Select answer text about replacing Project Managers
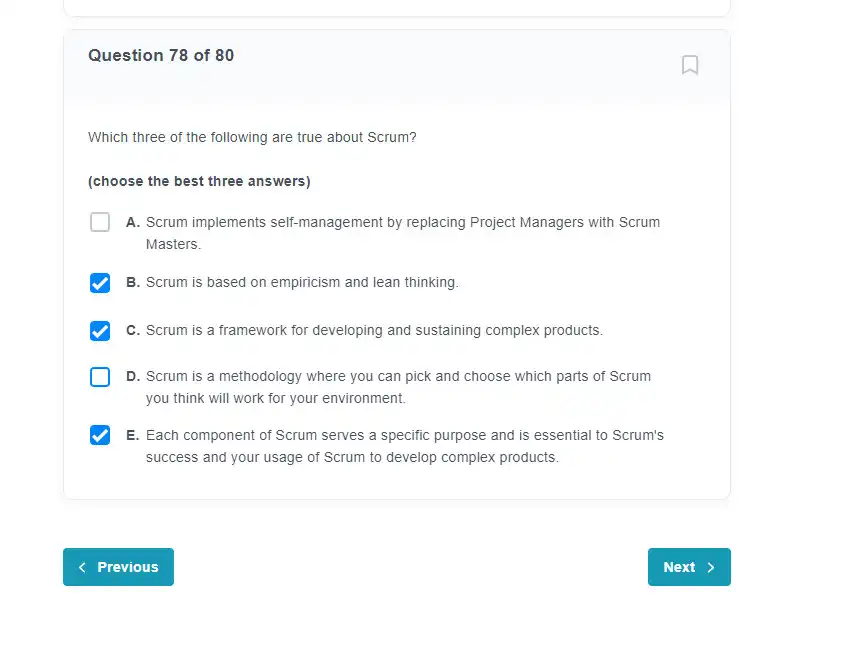 403,233
